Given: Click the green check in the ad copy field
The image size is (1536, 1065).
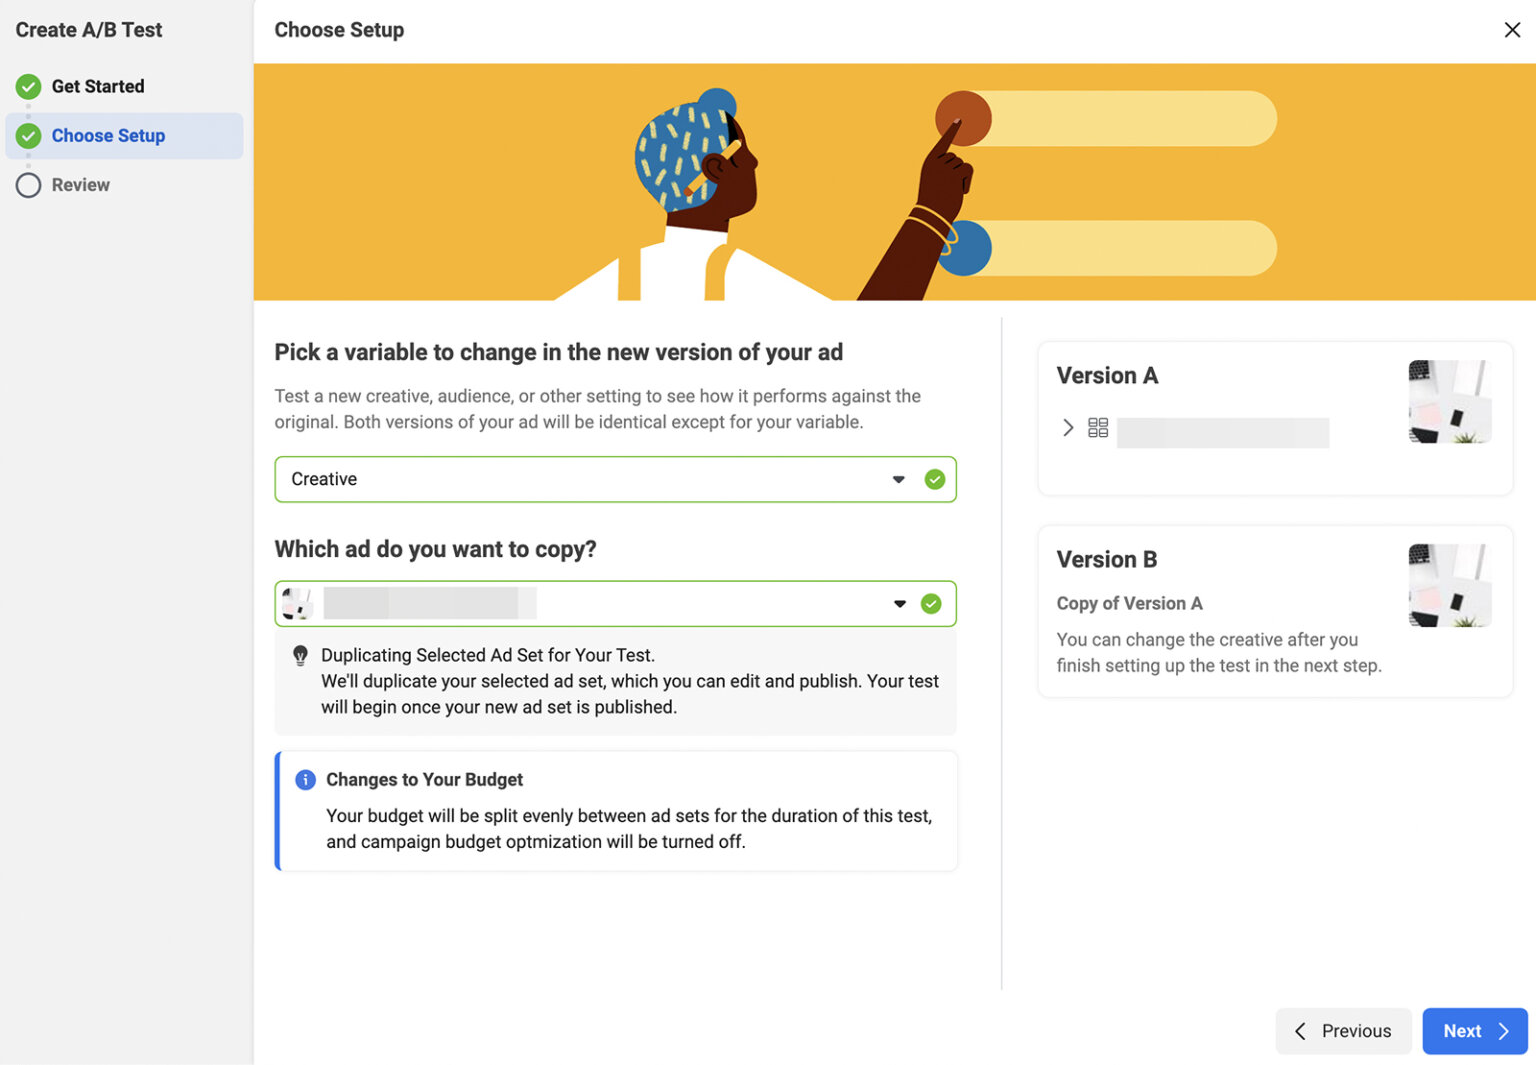Looking at the screenshot, I should 931,604.
